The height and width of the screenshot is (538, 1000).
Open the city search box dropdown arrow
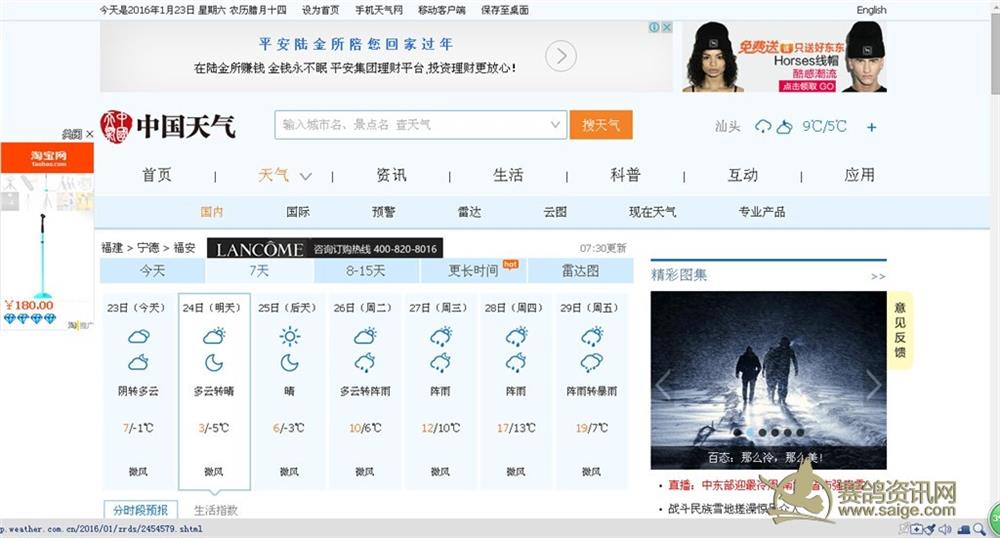pos(556,125)
